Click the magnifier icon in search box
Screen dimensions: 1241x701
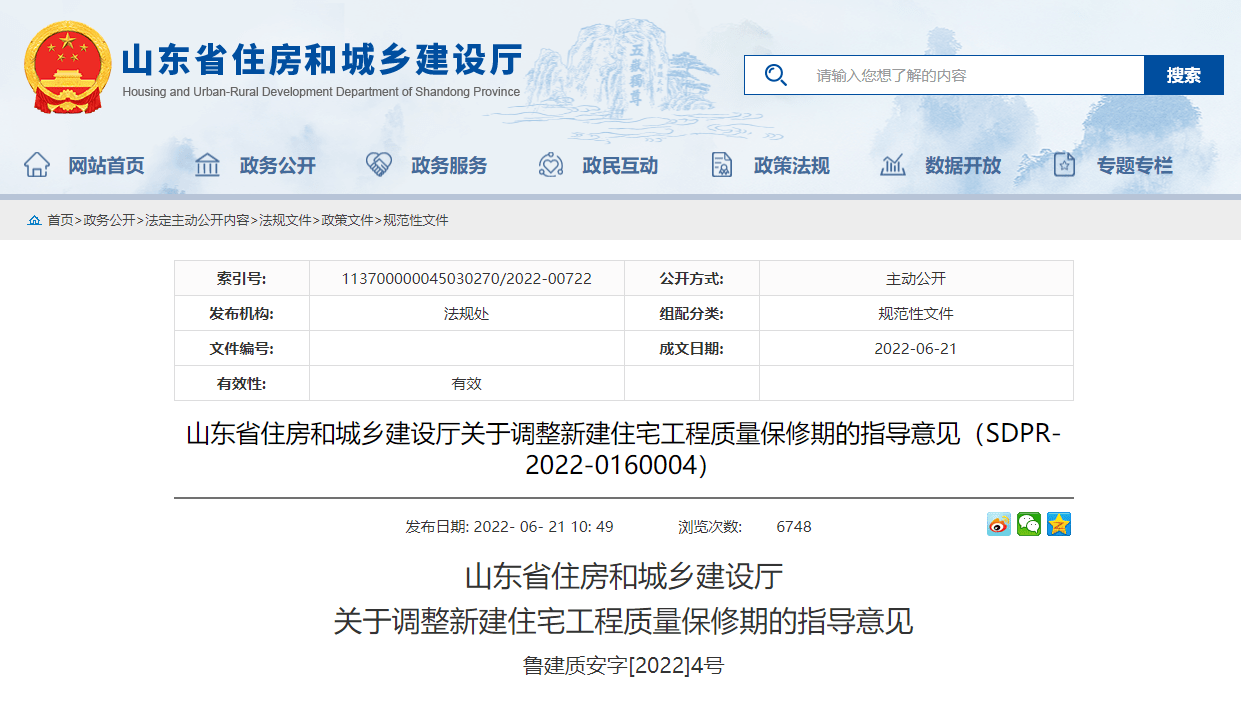775,75
